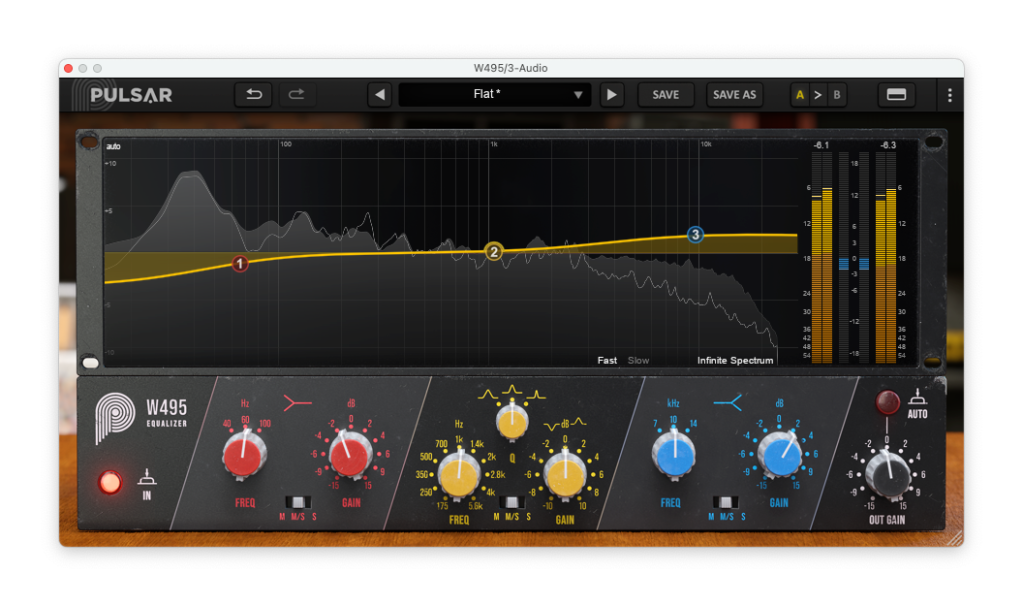Click the input level meter reading -6.1
Viewport: 1023px width, 606px height.
coord(822,258)
